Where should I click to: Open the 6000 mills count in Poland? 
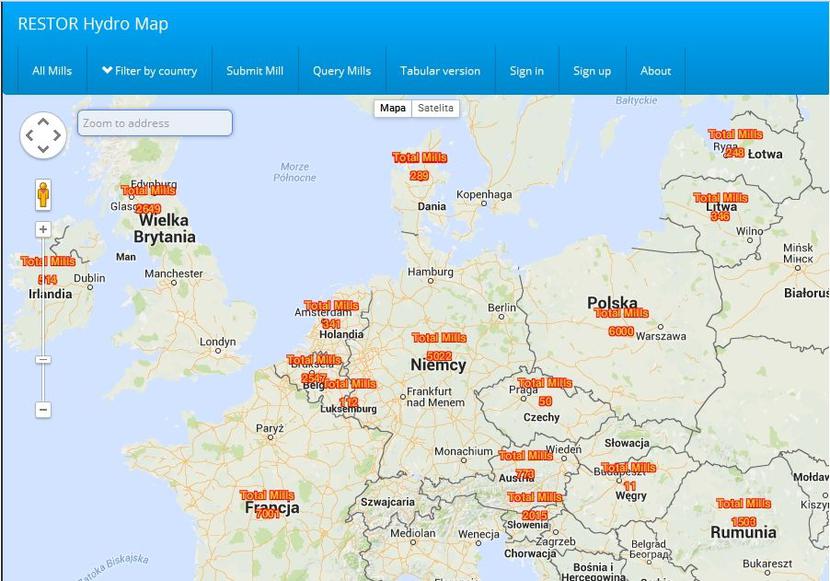pos(621,331)
